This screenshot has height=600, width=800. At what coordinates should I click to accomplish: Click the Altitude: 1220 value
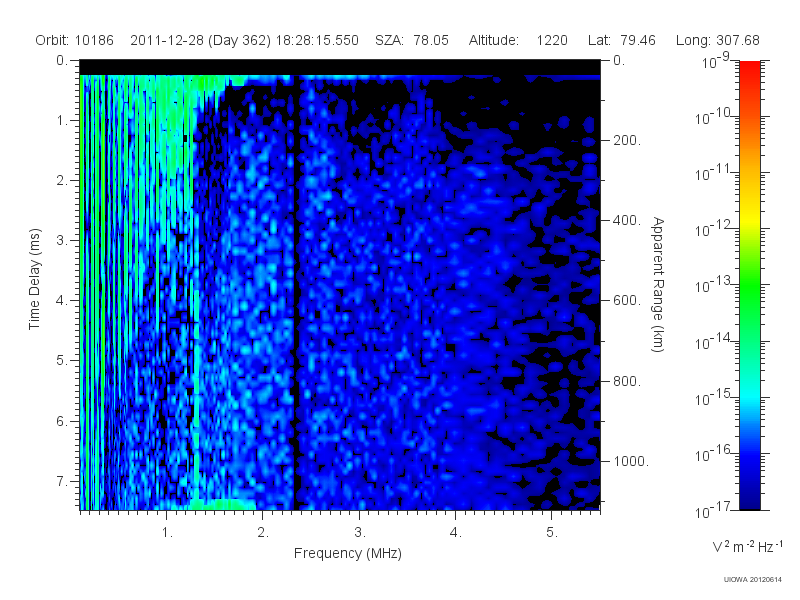(518, 40)
